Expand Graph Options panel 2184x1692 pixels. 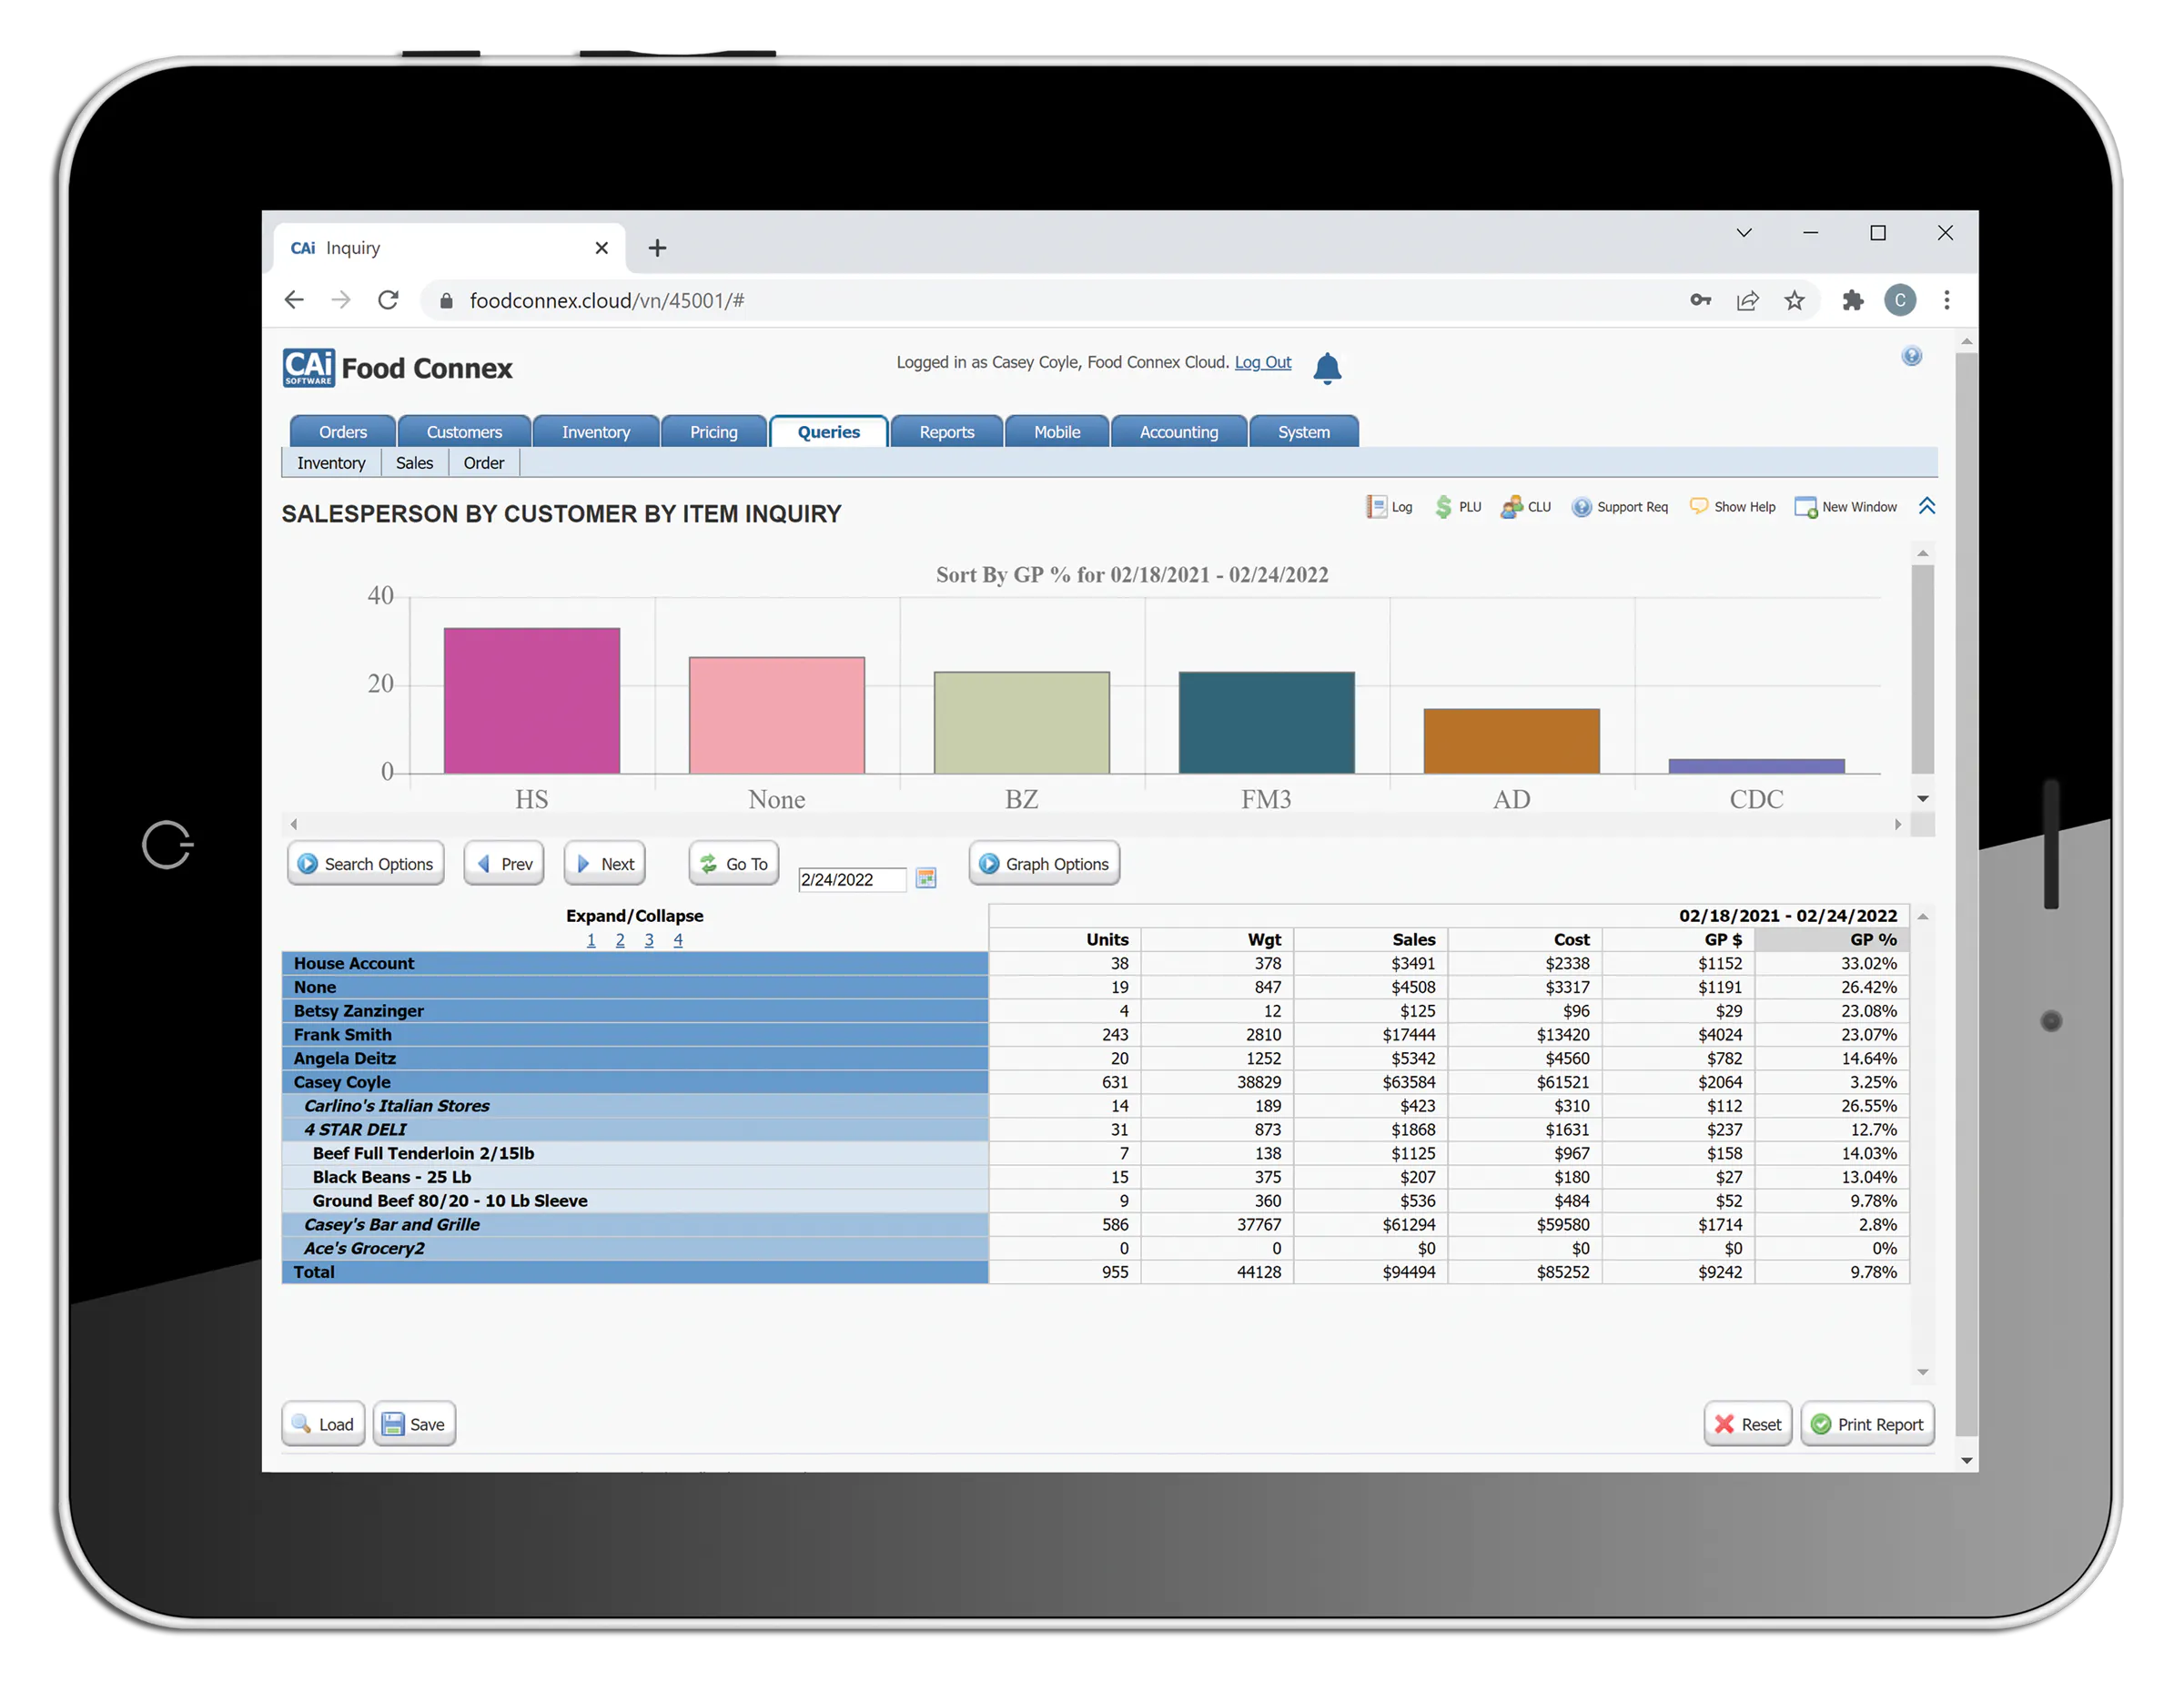(x=1044, y=864)
